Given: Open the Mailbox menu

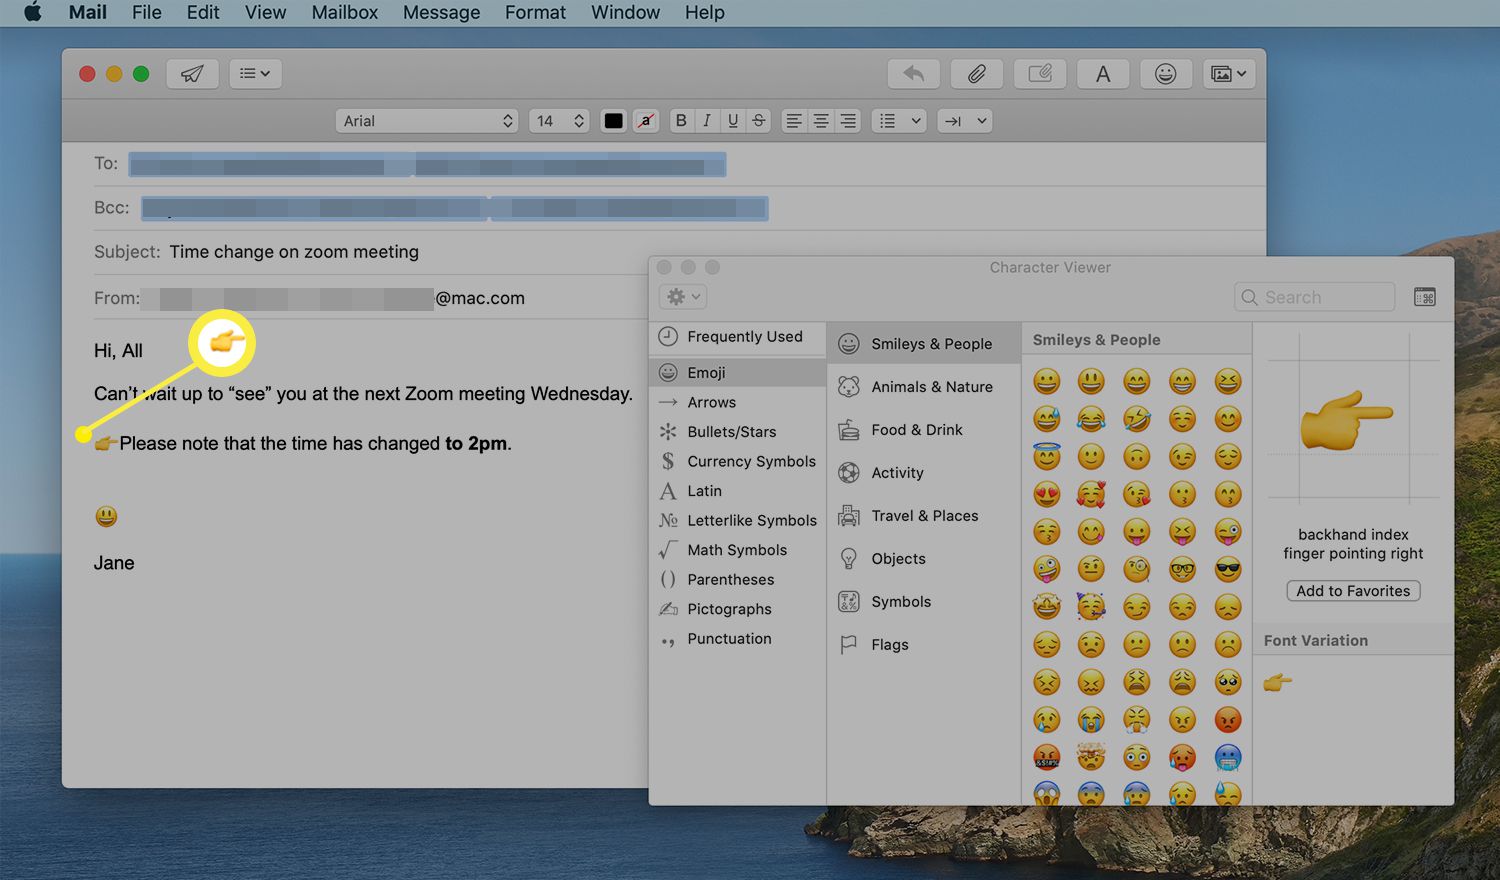Looking at the screenshot, I should click(x=345, y=12).
